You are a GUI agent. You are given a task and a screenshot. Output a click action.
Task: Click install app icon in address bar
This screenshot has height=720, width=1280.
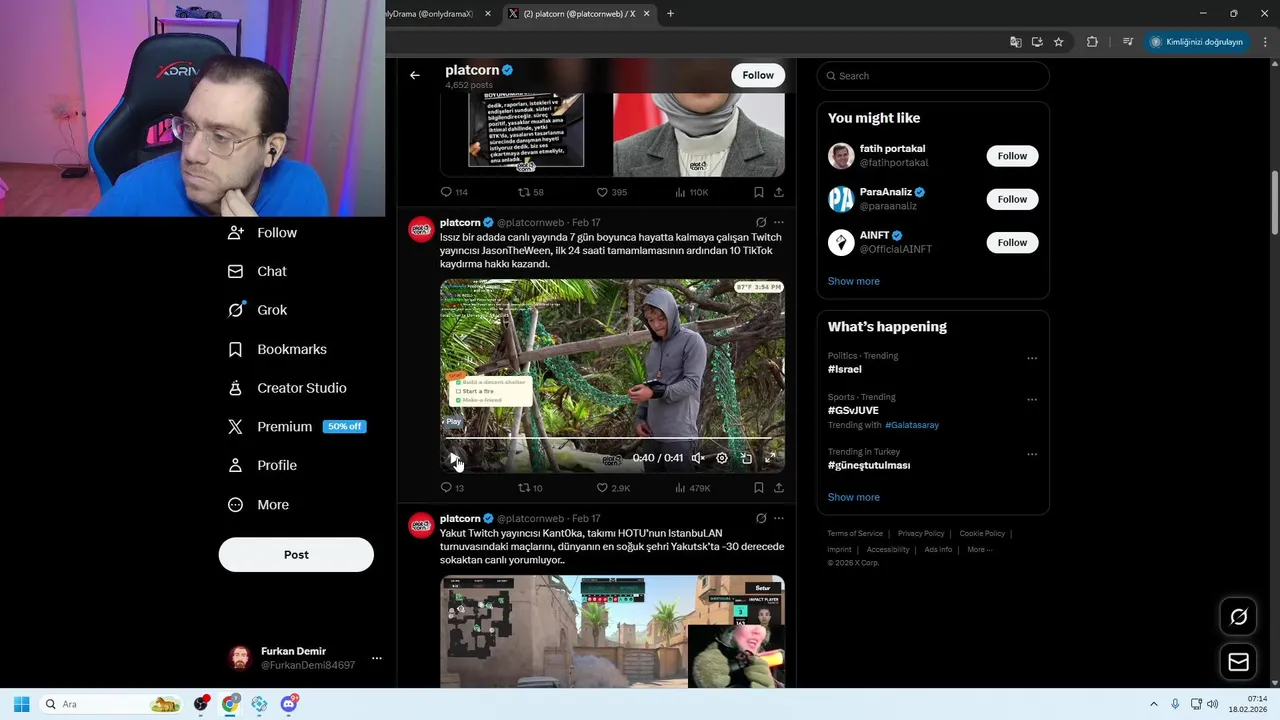coord(1037,42)
